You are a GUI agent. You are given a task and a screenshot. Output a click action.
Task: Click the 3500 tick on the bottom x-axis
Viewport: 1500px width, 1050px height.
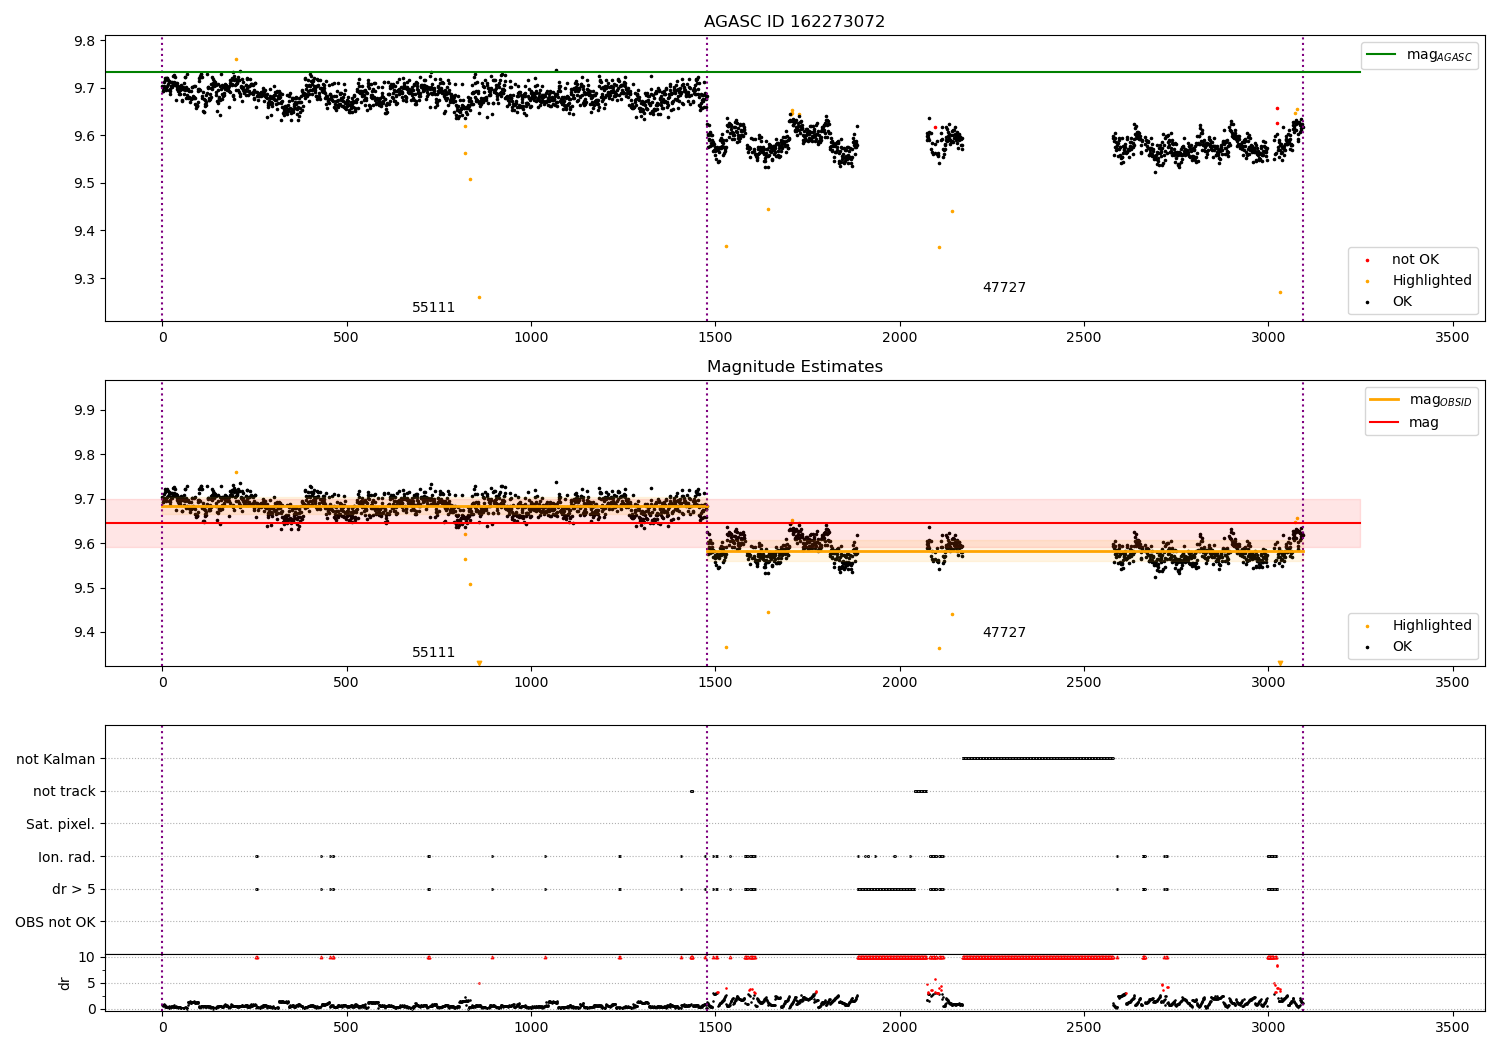pyautogui.click(x=1452, y=1026)
